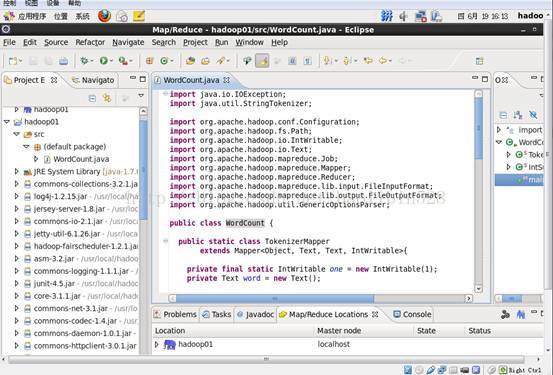Select commons-codec-1.4.jar in project tree
The width and height of the screenshot is (553, 375).
point(75,321)
